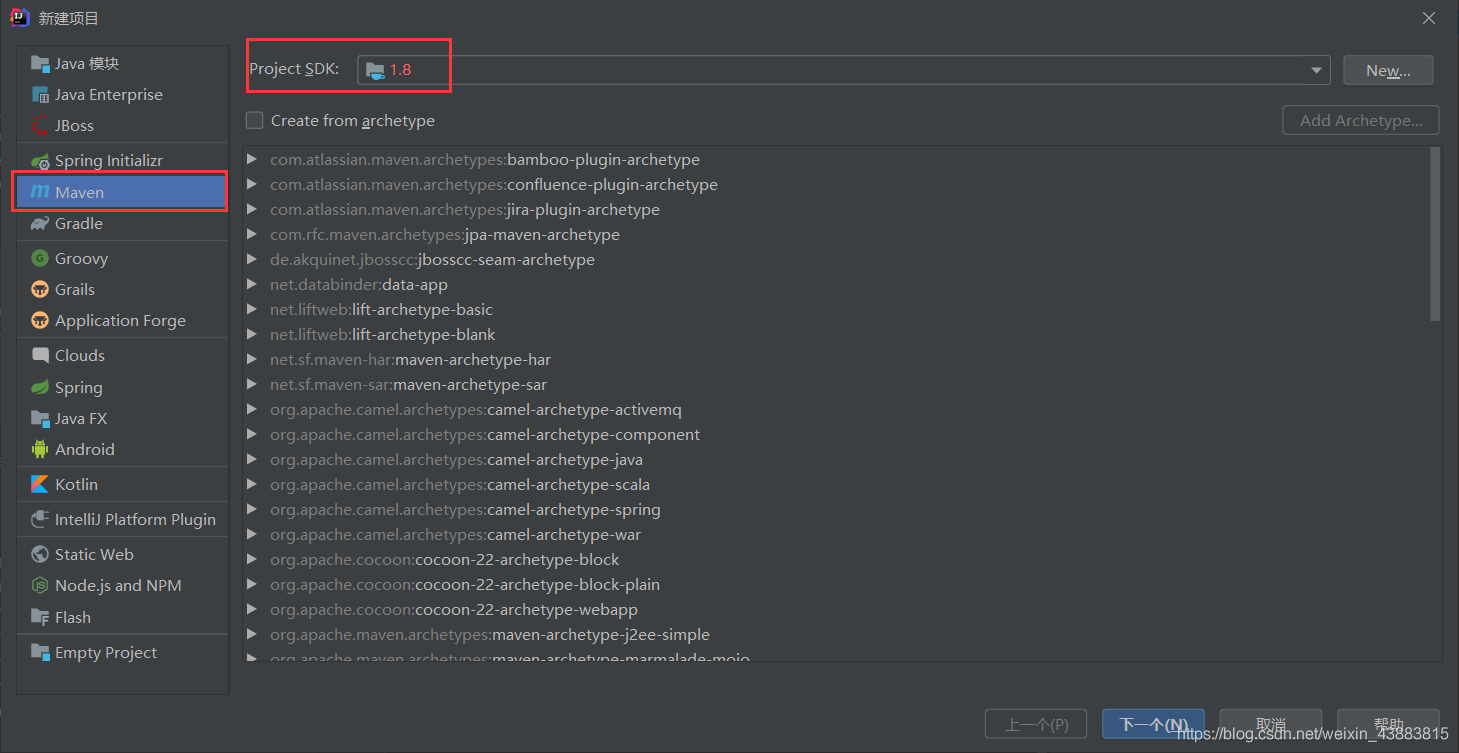Image resolution: width=1459 pixels, height=753 pixels.
Task: Expand lift-archetype-basic node
Action: click(252, 310)
